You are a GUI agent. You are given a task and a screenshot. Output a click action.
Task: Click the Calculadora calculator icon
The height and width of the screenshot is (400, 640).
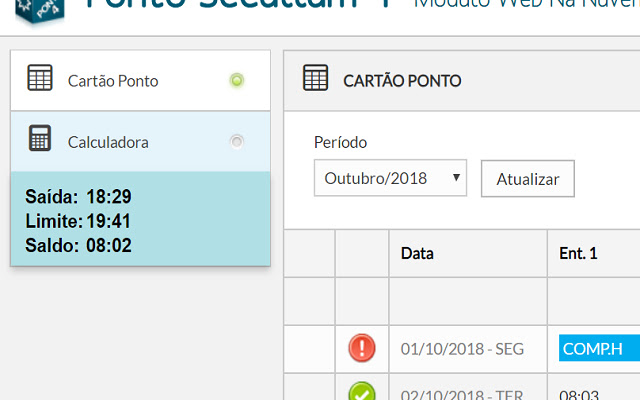point(40,141)
